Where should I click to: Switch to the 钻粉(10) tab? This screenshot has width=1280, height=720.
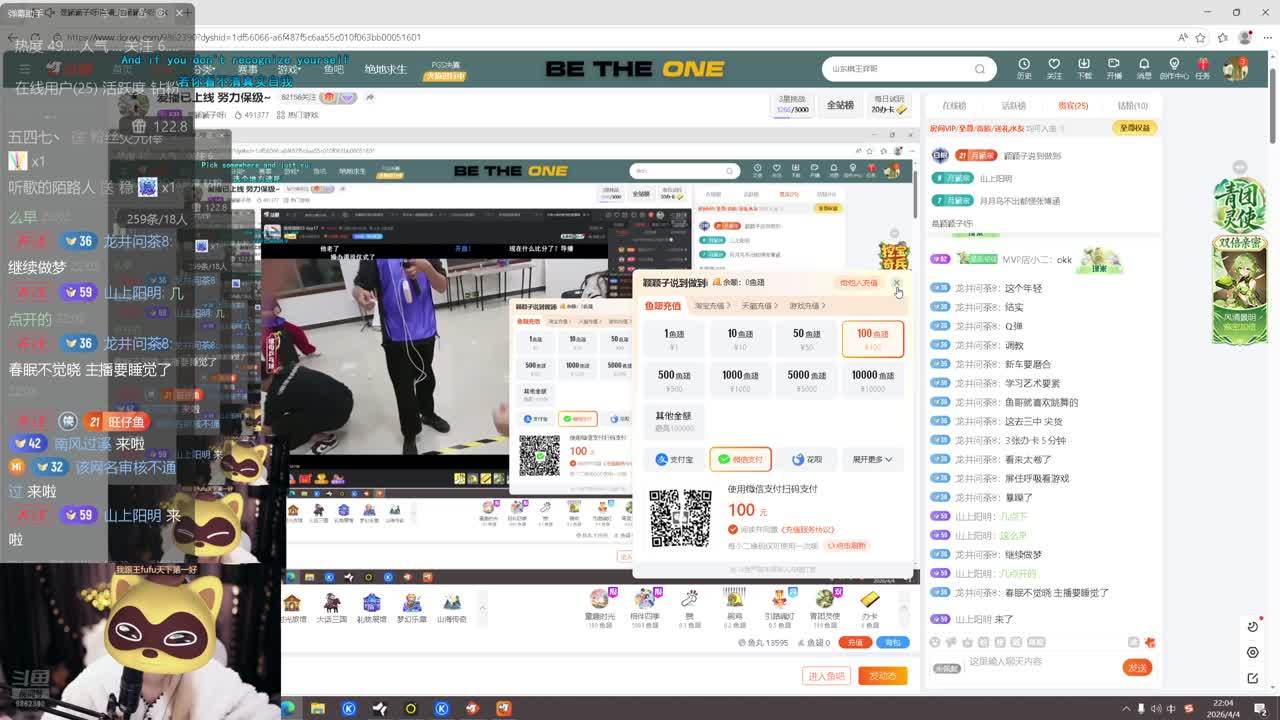point(1132,106)
